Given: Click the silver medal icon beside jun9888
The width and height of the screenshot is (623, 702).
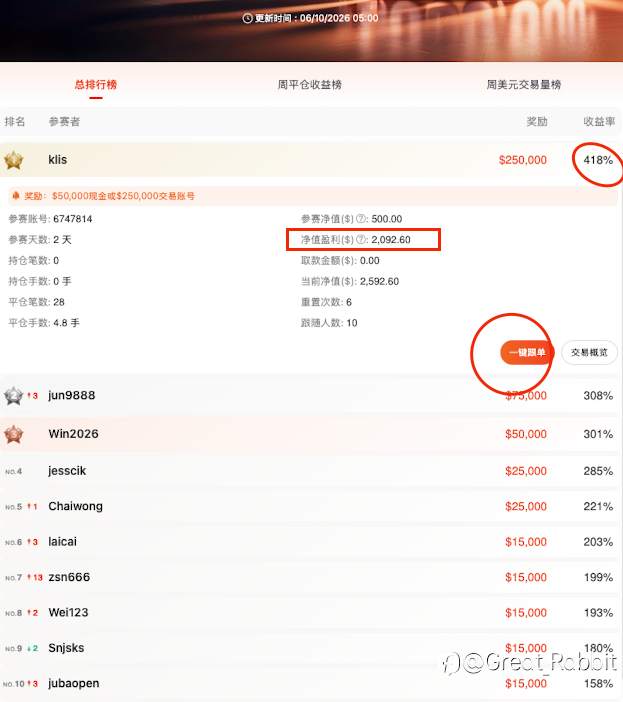Looking at the screenshot, I should pyautogui.click(x=13, y=396).
